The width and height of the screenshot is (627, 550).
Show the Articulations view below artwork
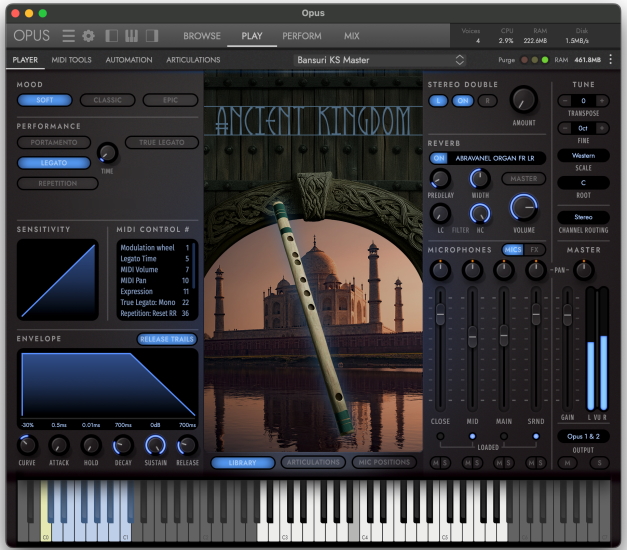(x=313, y=462)
